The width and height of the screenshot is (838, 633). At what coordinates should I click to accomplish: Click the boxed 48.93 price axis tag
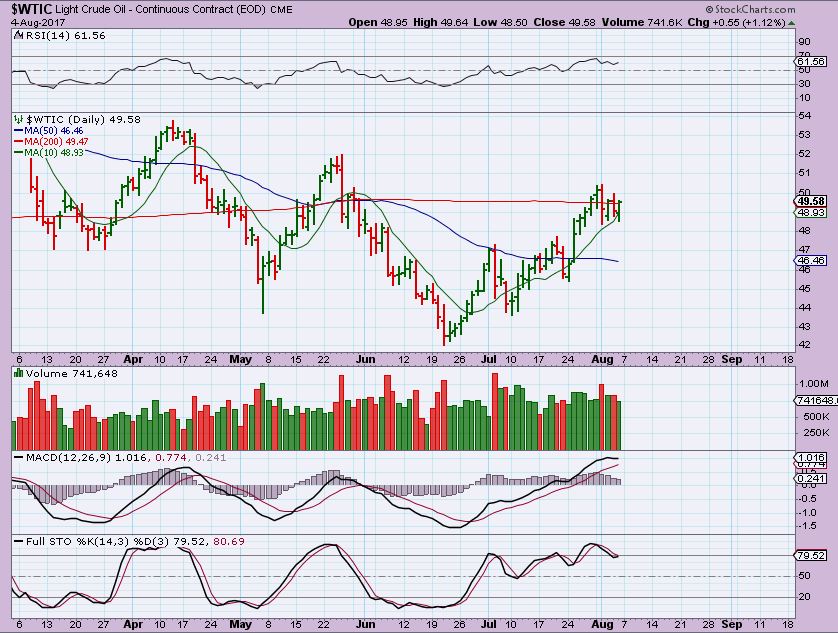pos(811,213)
